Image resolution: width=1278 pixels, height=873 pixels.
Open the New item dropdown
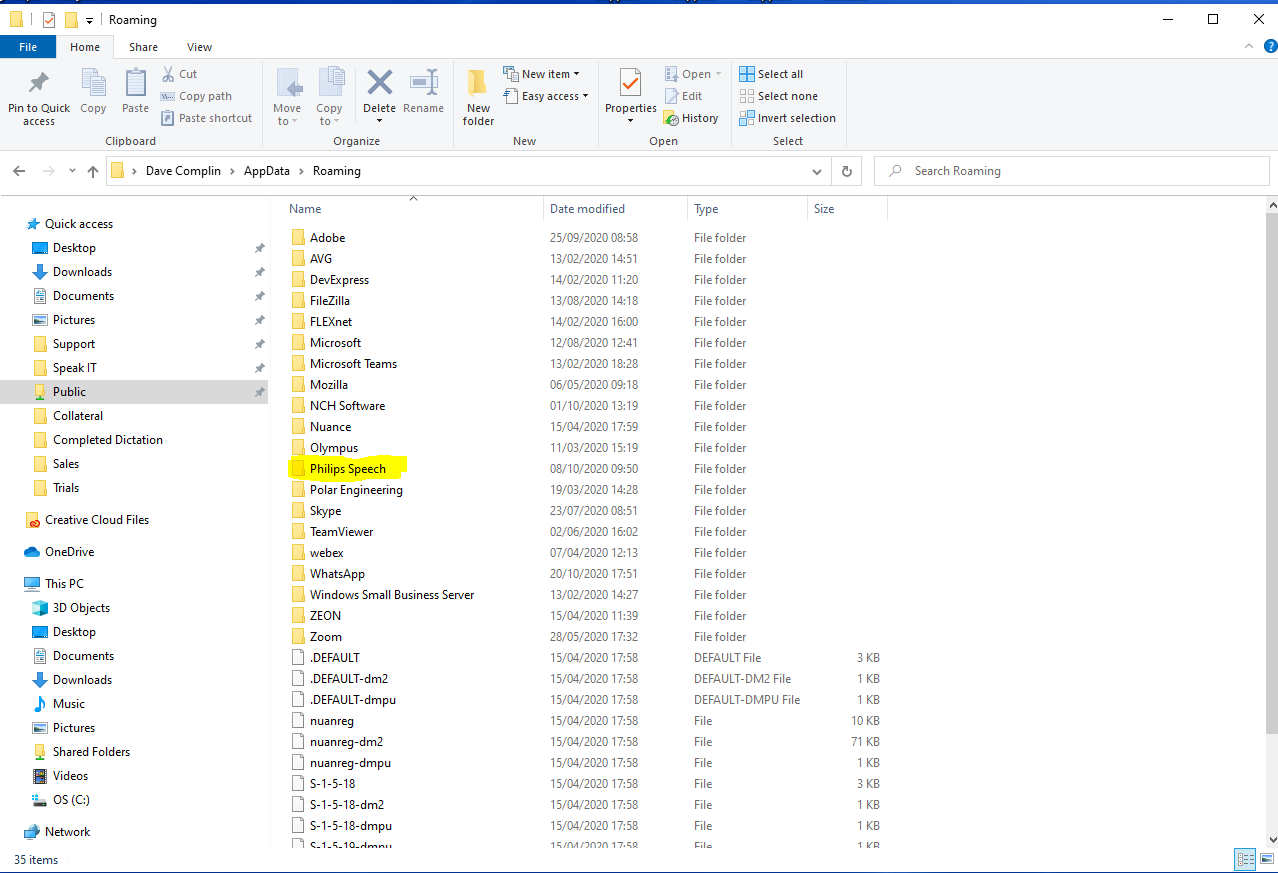(541, 74)
